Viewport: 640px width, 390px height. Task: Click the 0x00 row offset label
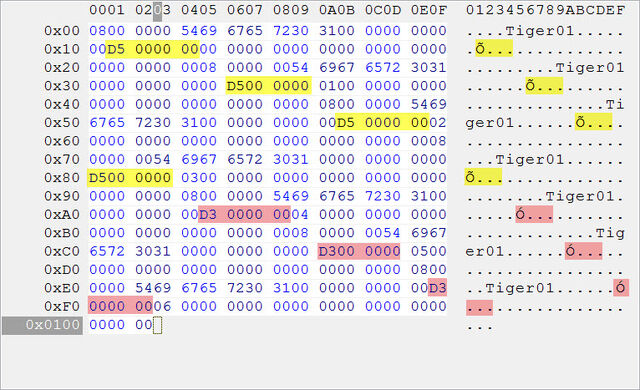coord(62,31)
